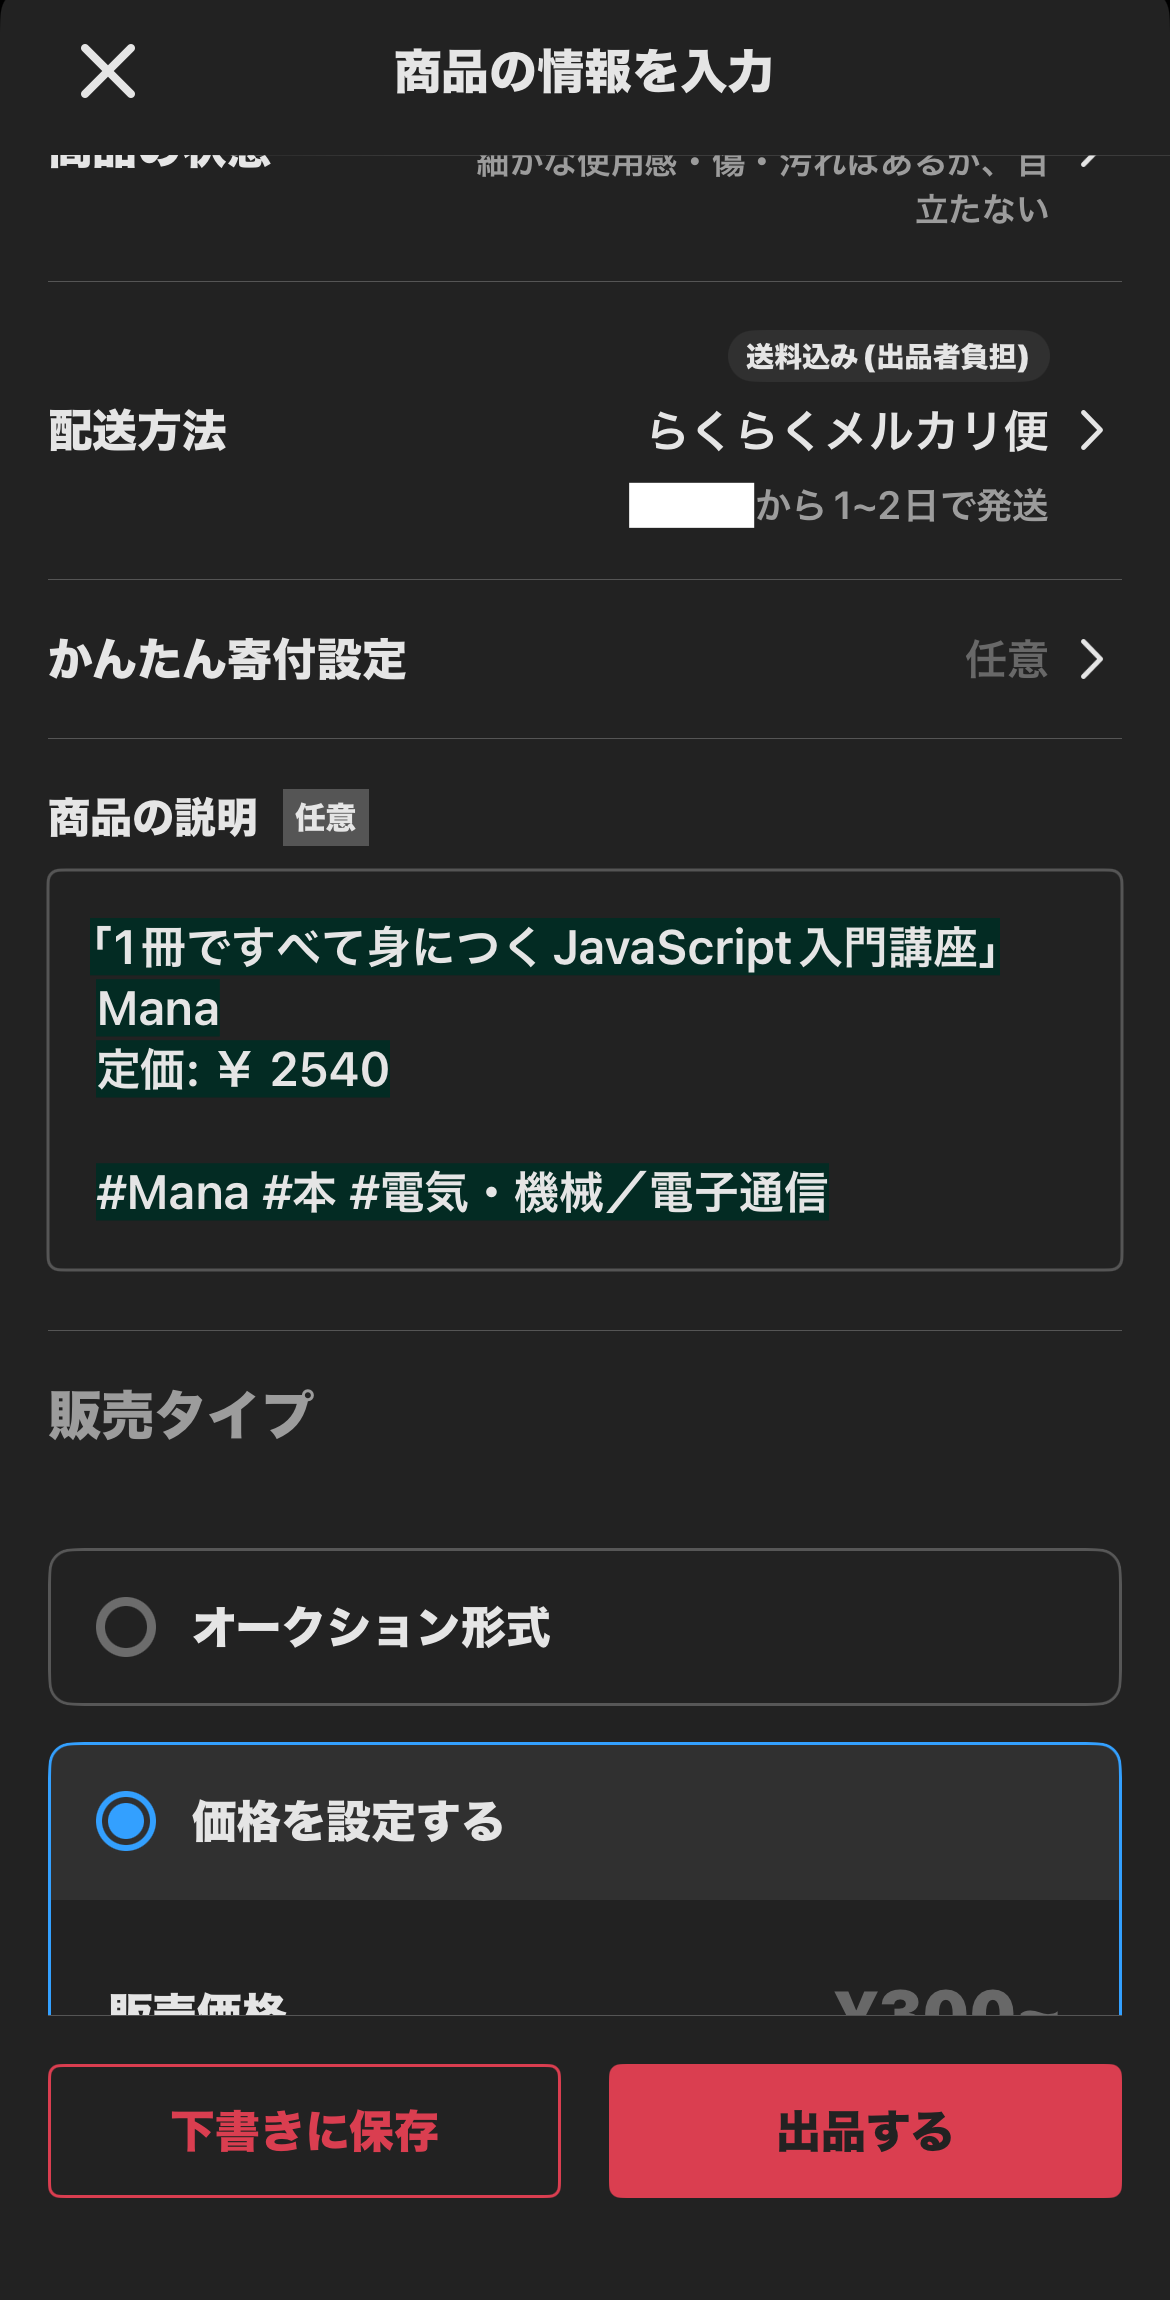Tap 下書きに保存 button
1170x2300 pixels.
304,2131
